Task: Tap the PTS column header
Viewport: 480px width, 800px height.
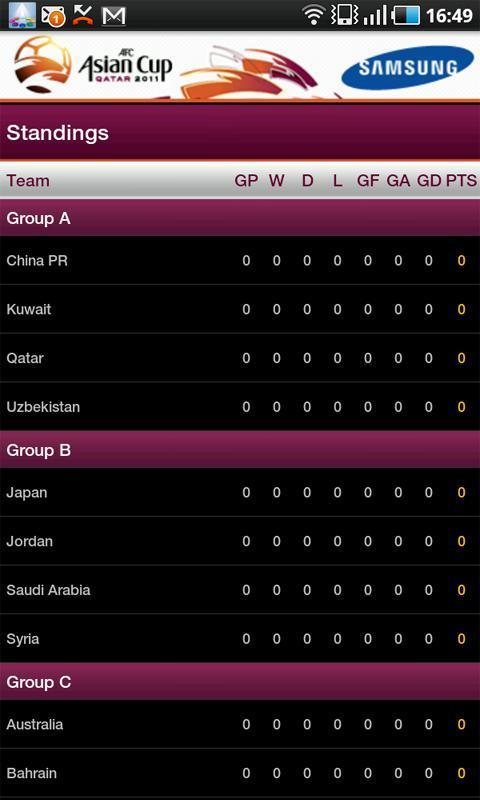Action: point(462,181)
